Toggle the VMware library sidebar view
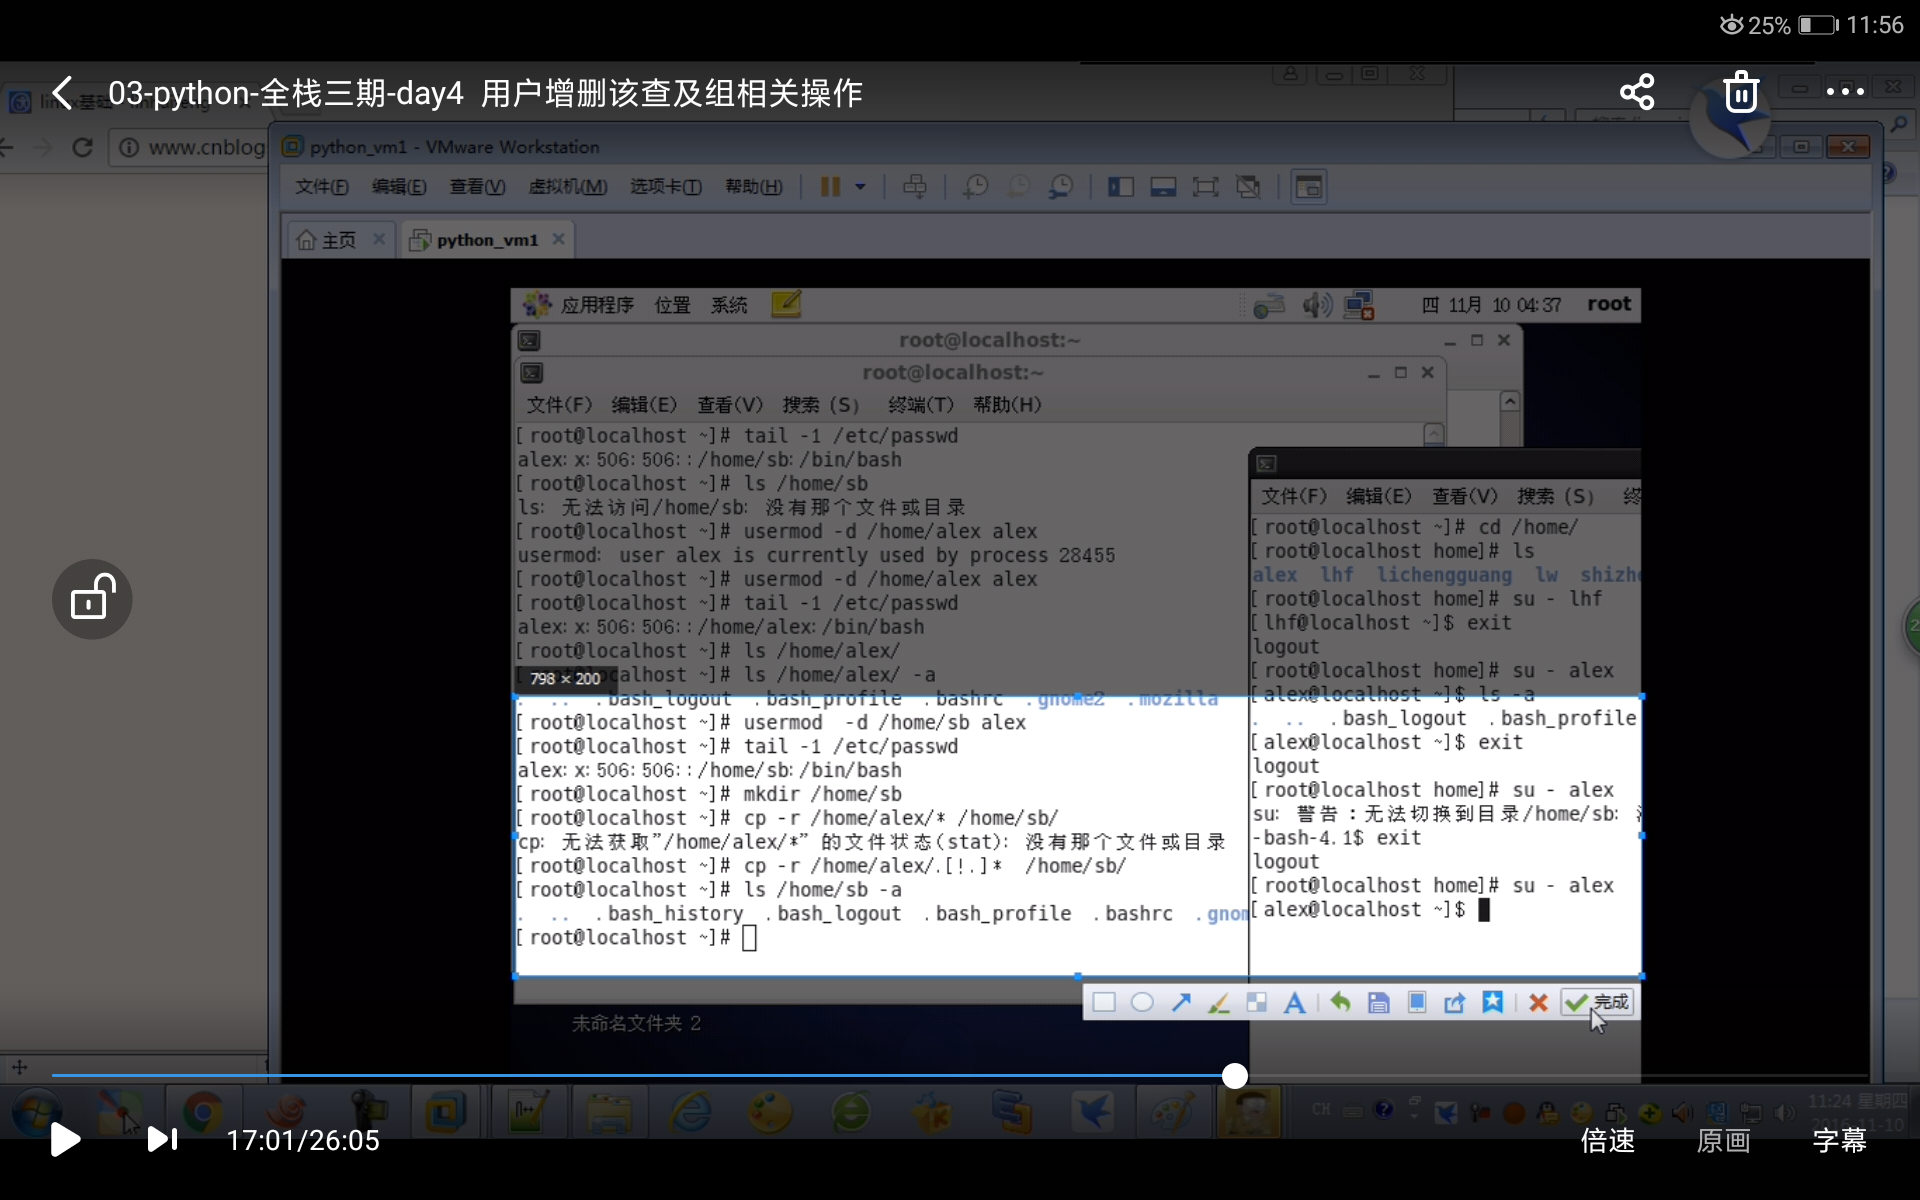 coord(1120,187)
